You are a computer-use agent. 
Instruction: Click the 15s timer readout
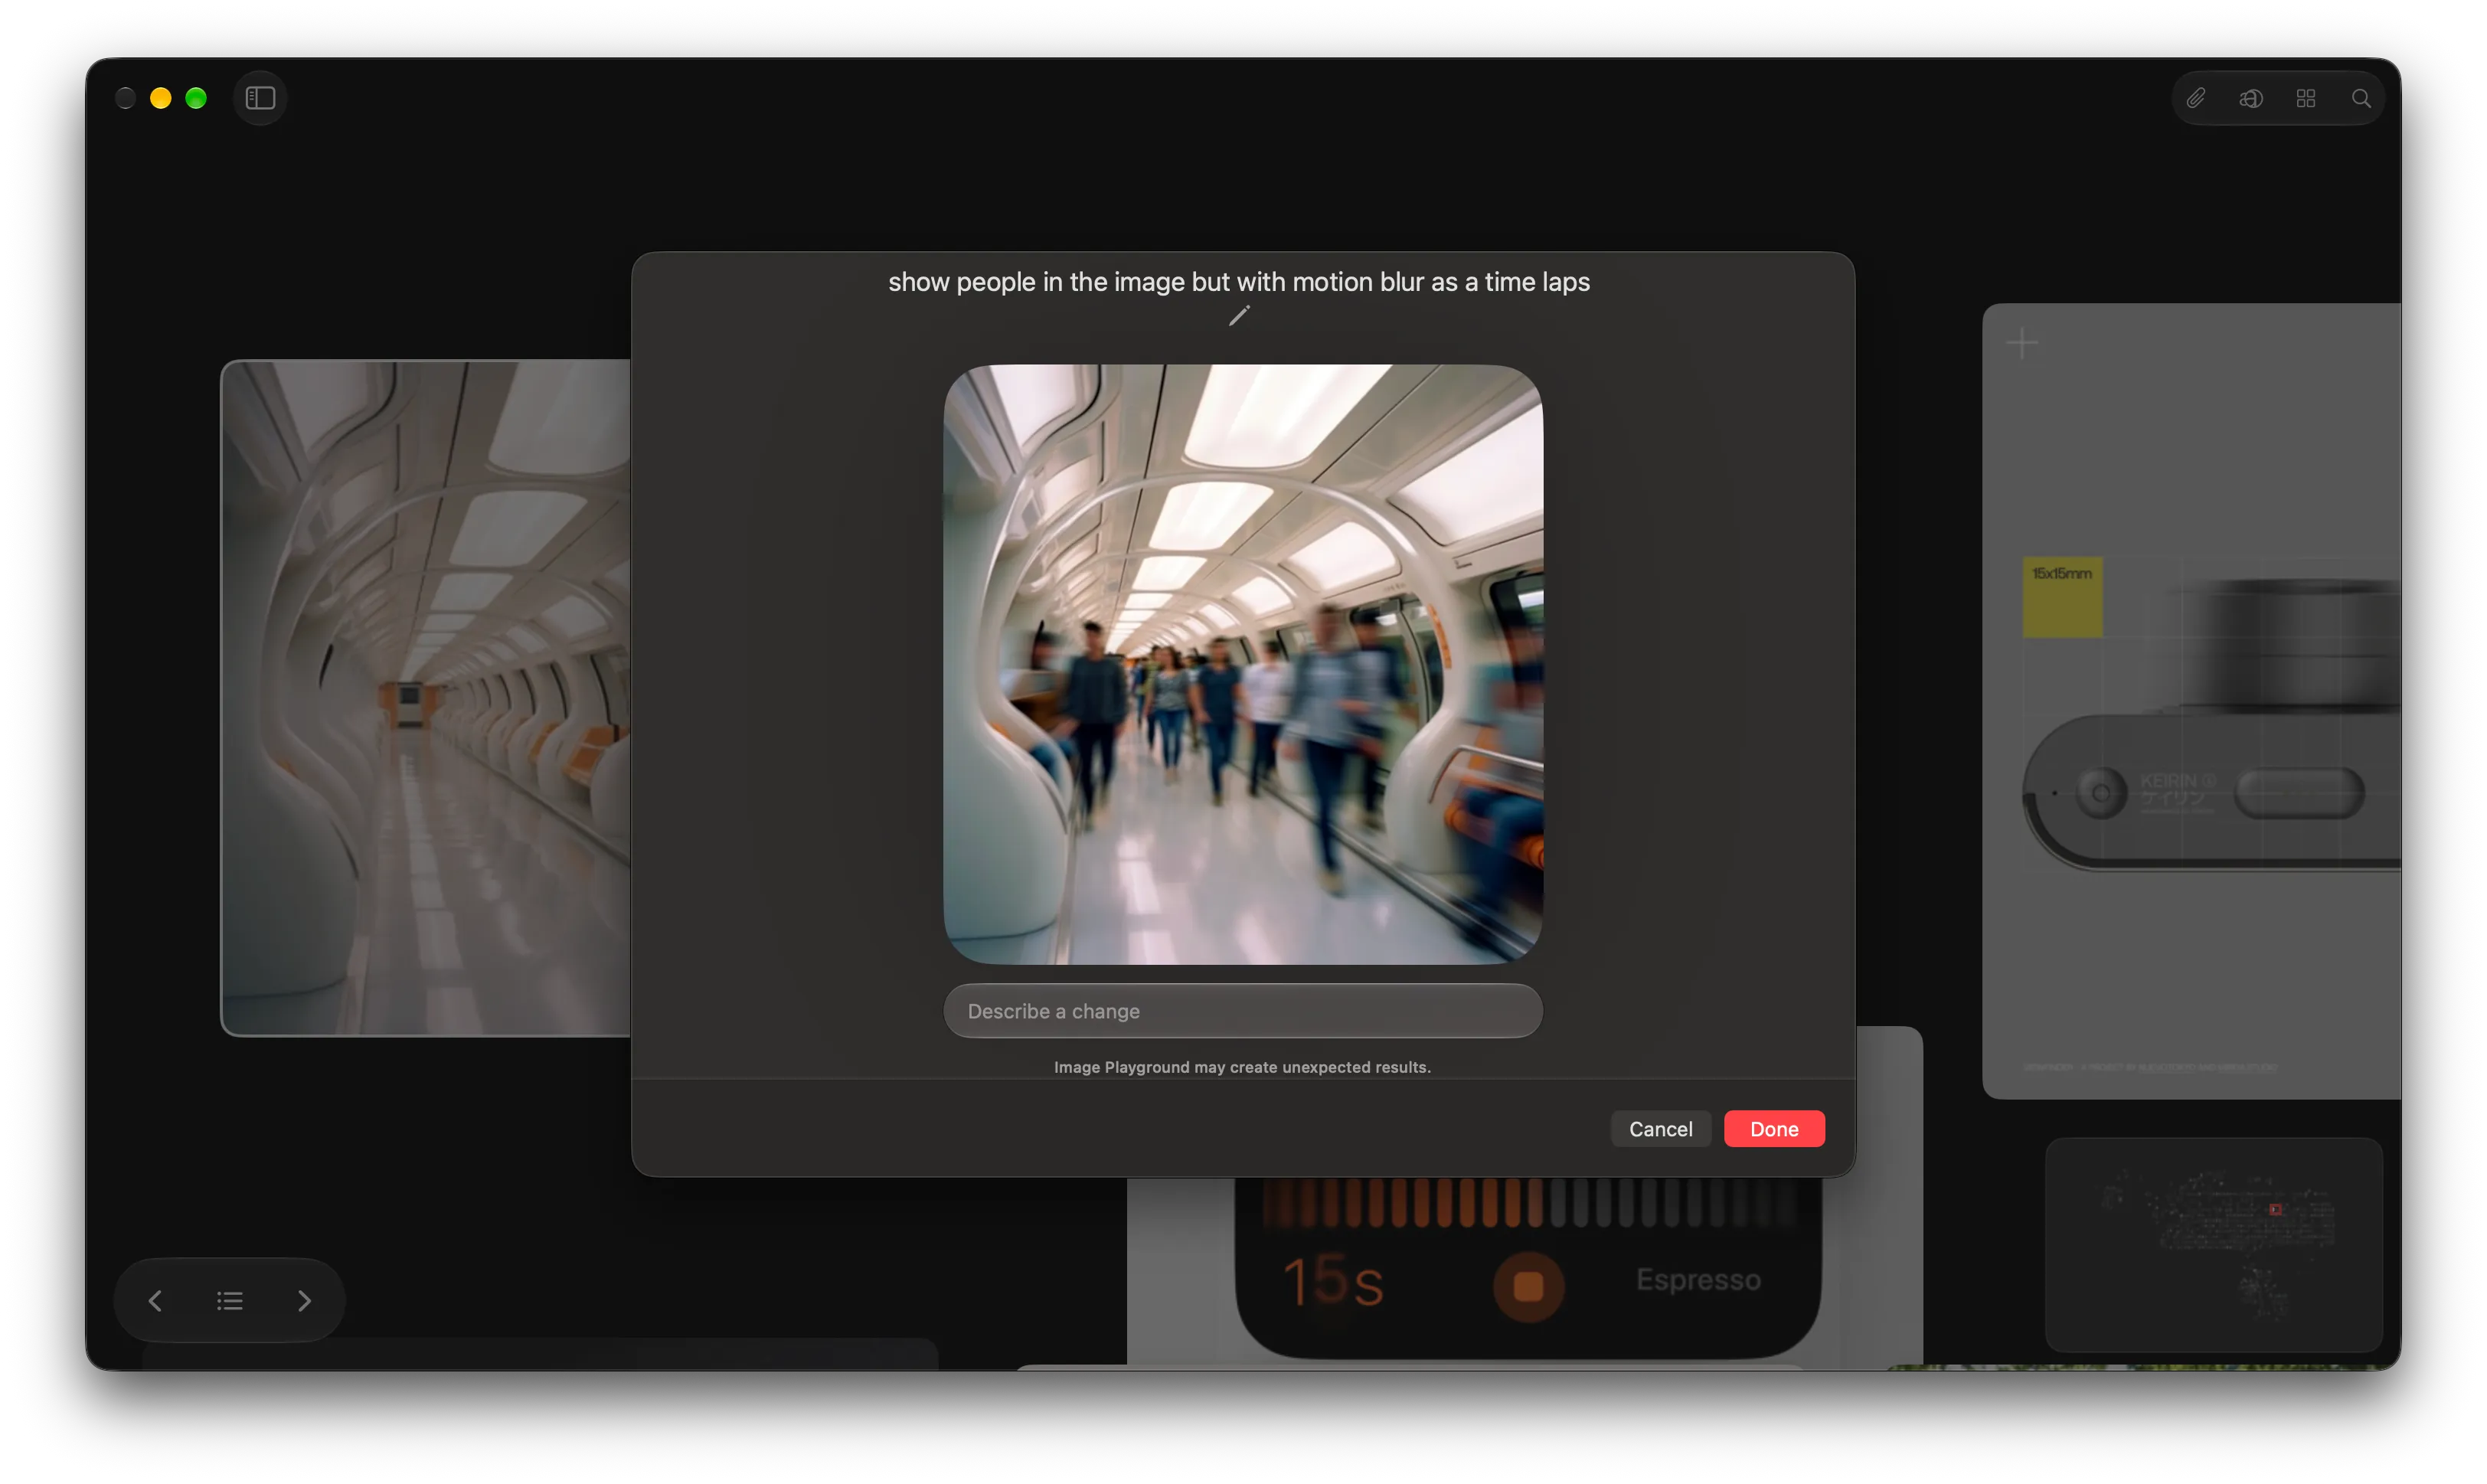click(1333, 1281)
